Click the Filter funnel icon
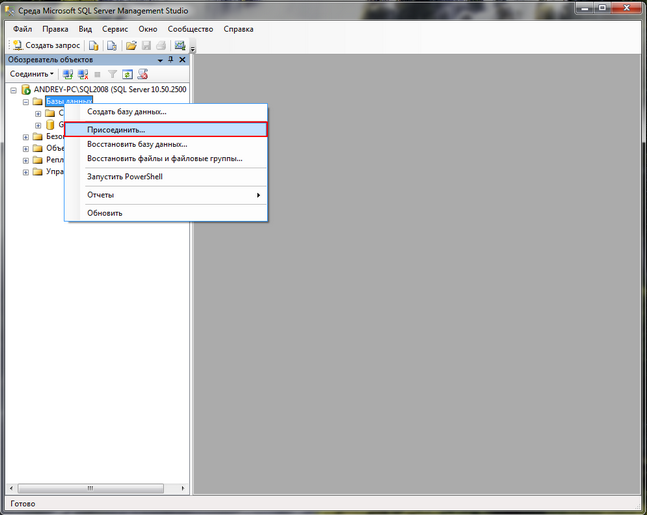 coord(112,74)
